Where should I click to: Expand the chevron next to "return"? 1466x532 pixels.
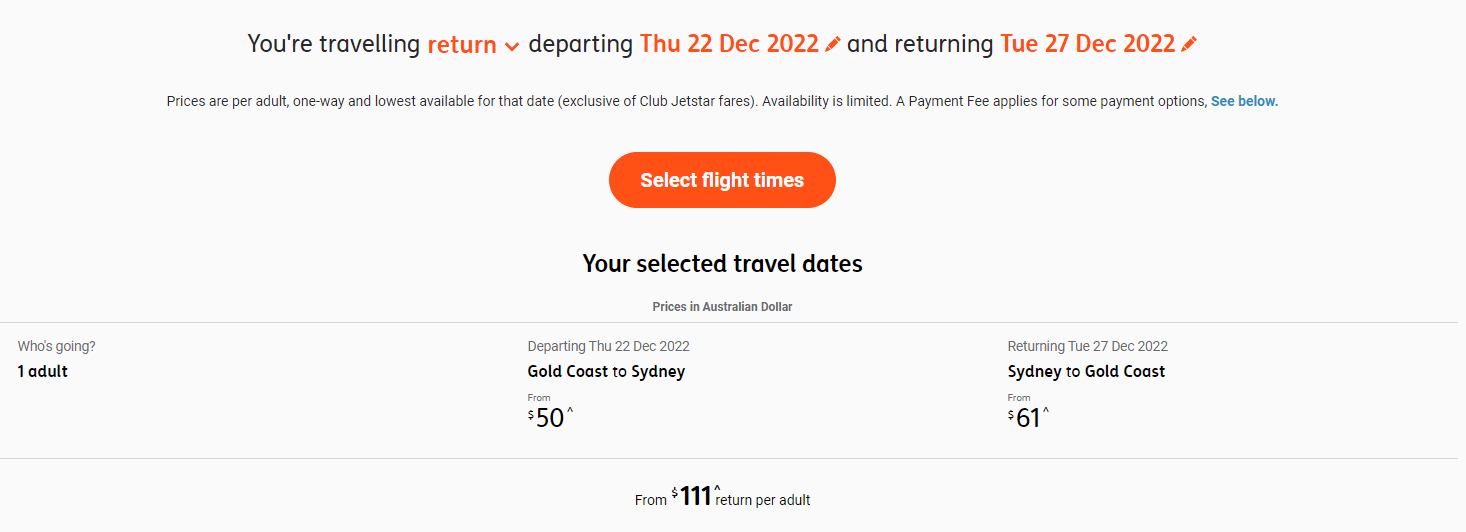click(512, 46)
